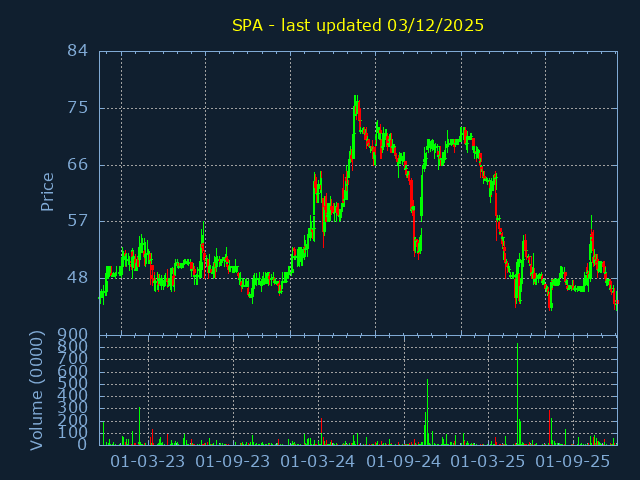This screenshot has width=640, height=480.
Task: Click the volume axis label 0
Action: tap(82, 444)
